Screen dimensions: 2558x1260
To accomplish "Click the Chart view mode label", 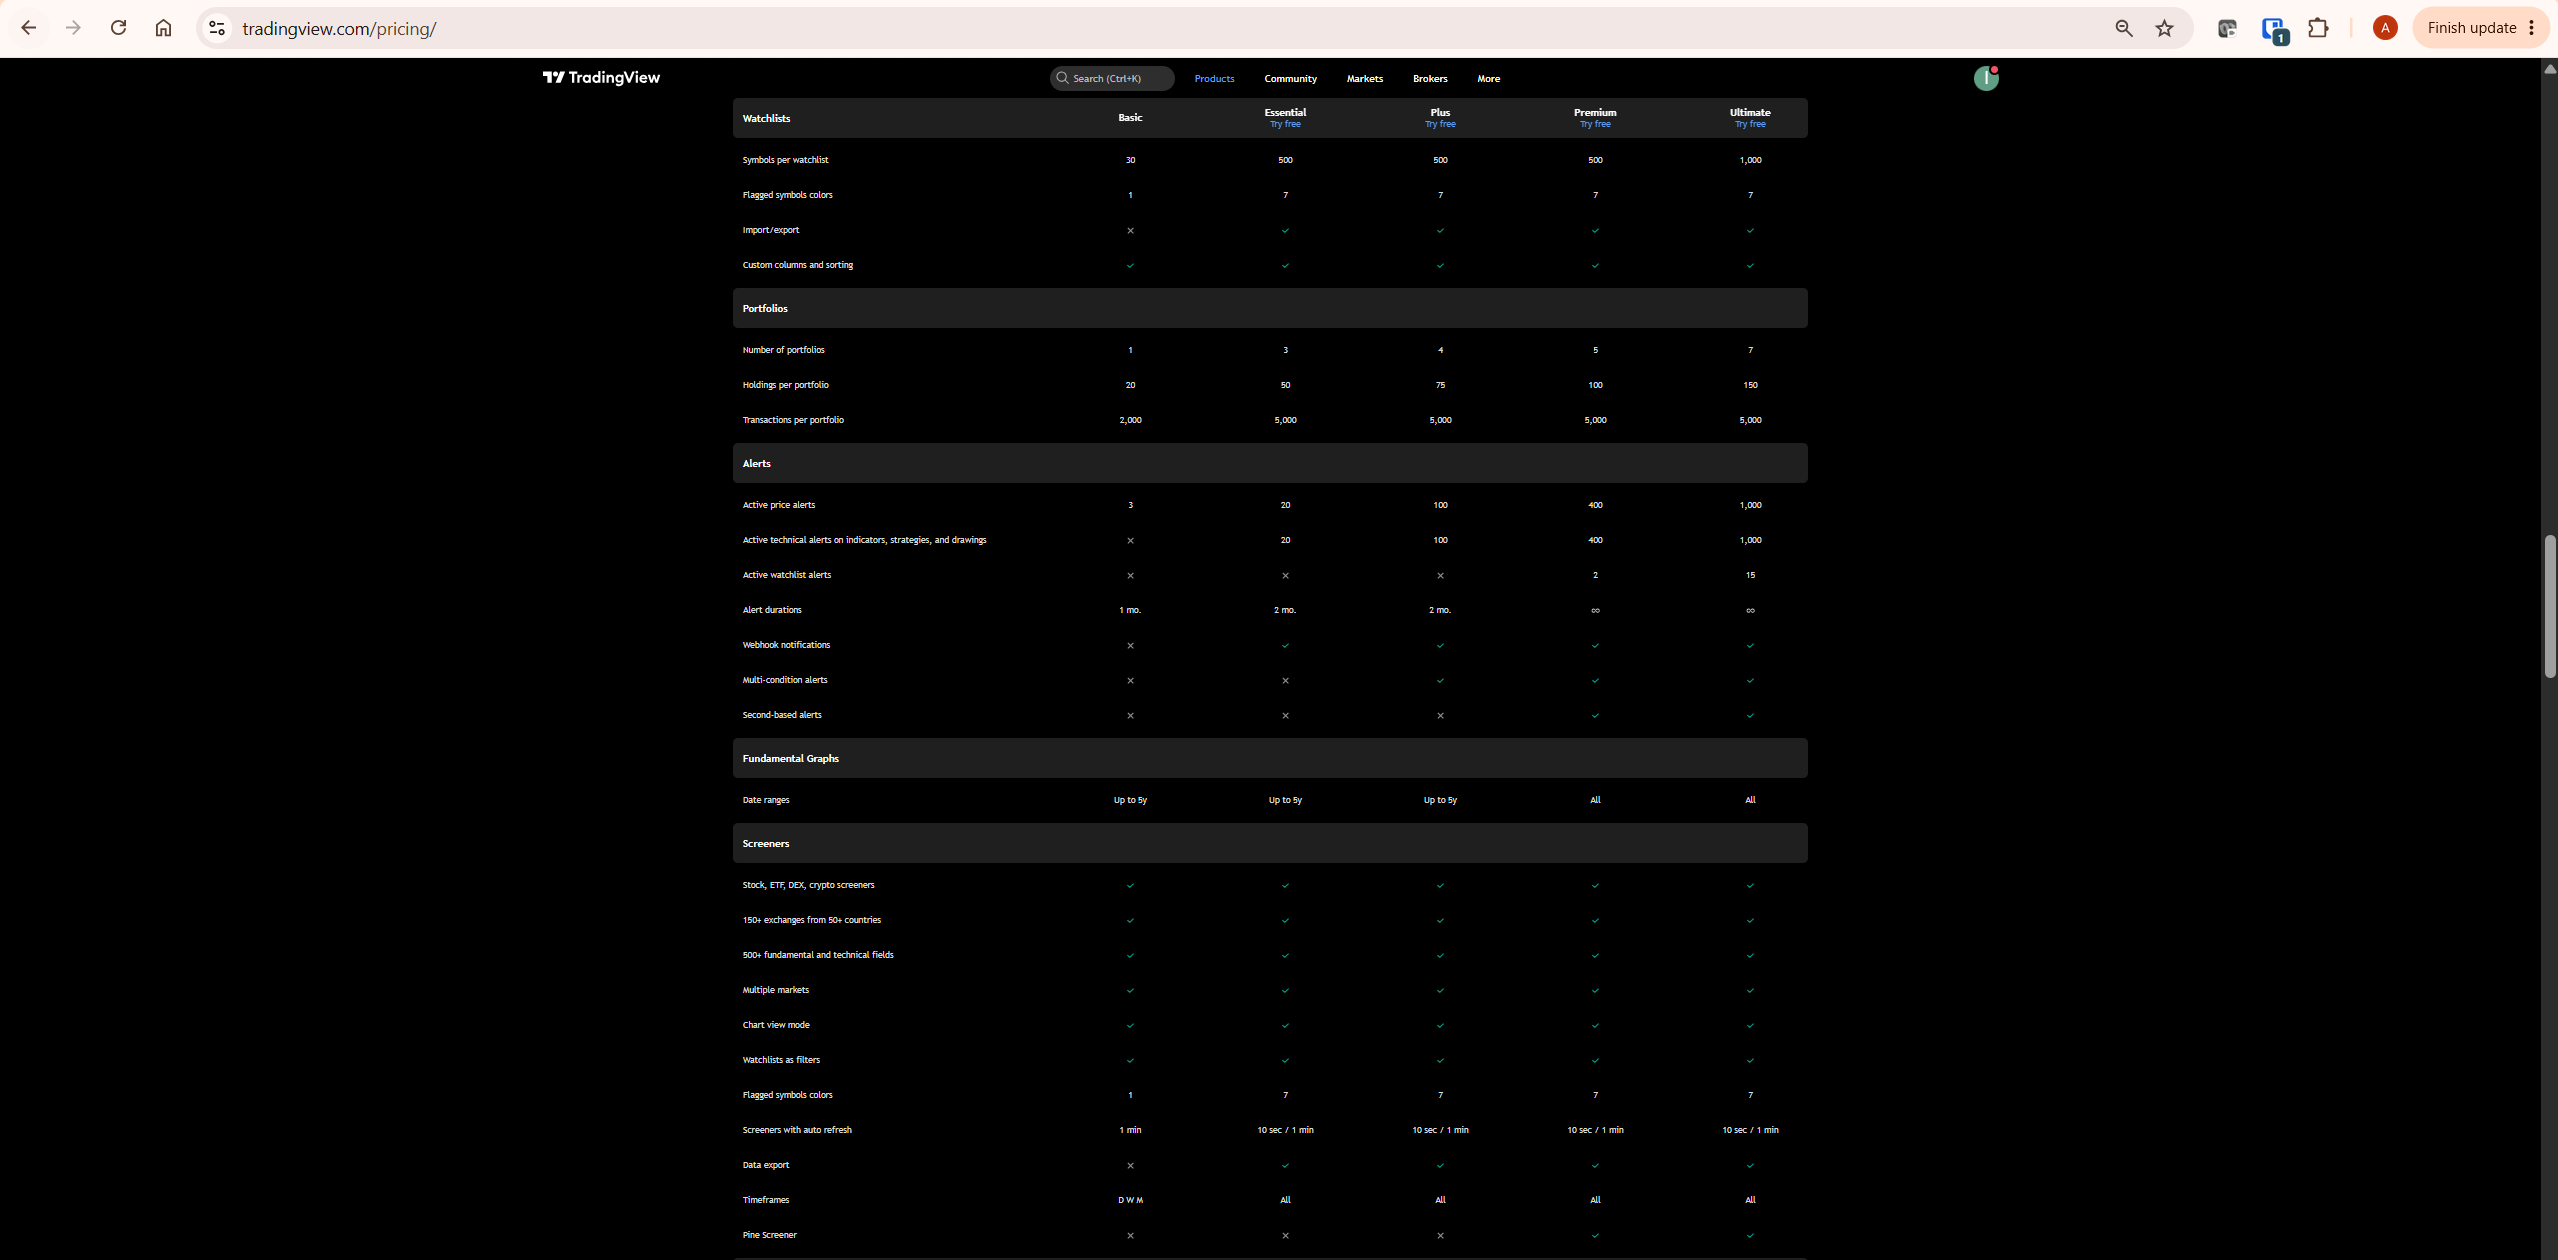I will [x=776, y=1025].
